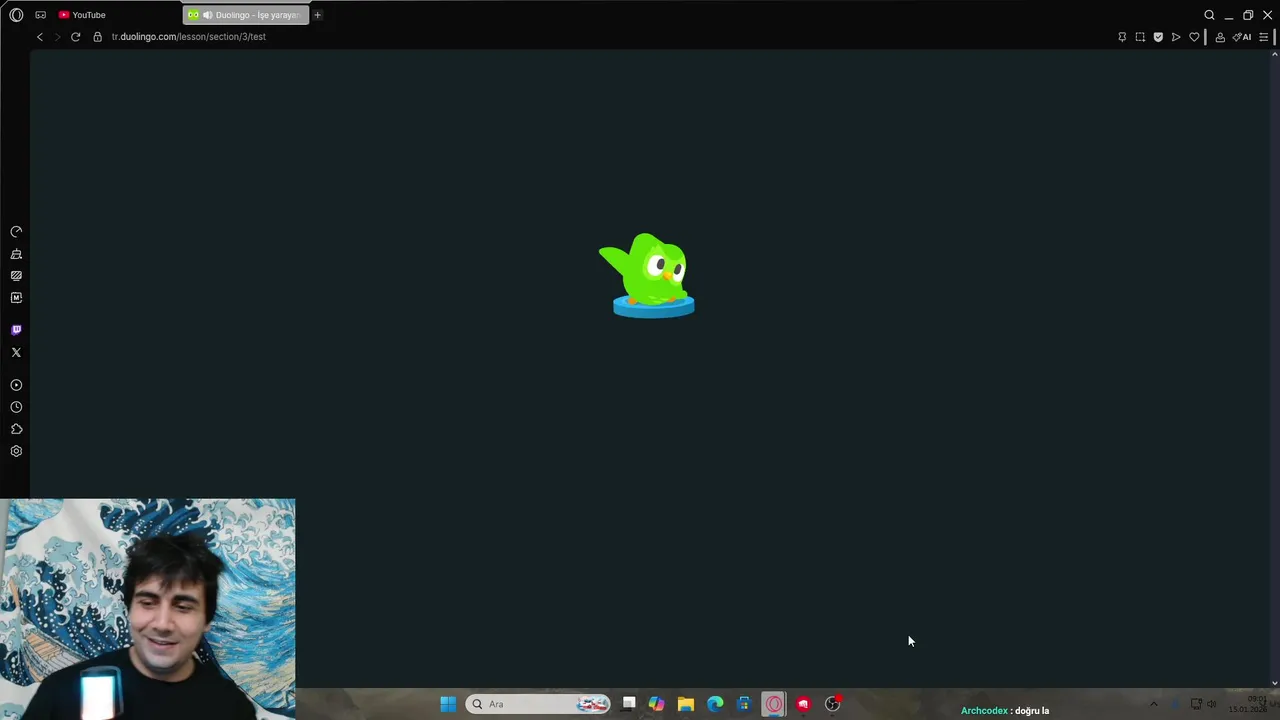
Task: Open the downloads icon in toolbar
Action: [x=1220, y=37]
